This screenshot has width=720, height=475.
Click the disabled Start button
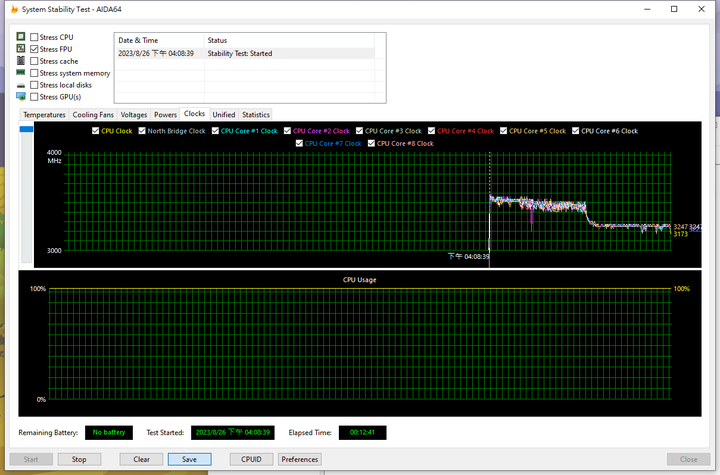[31, 459]
